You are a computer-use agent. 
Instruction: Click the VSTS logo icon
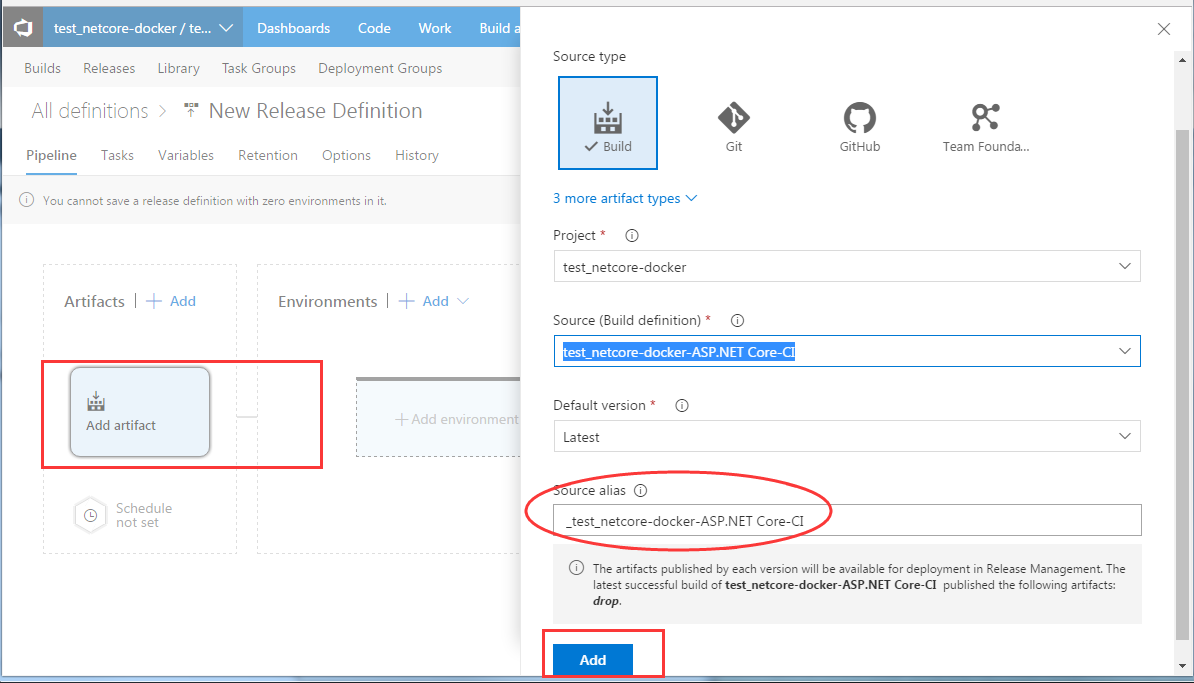tap(23, 28)
